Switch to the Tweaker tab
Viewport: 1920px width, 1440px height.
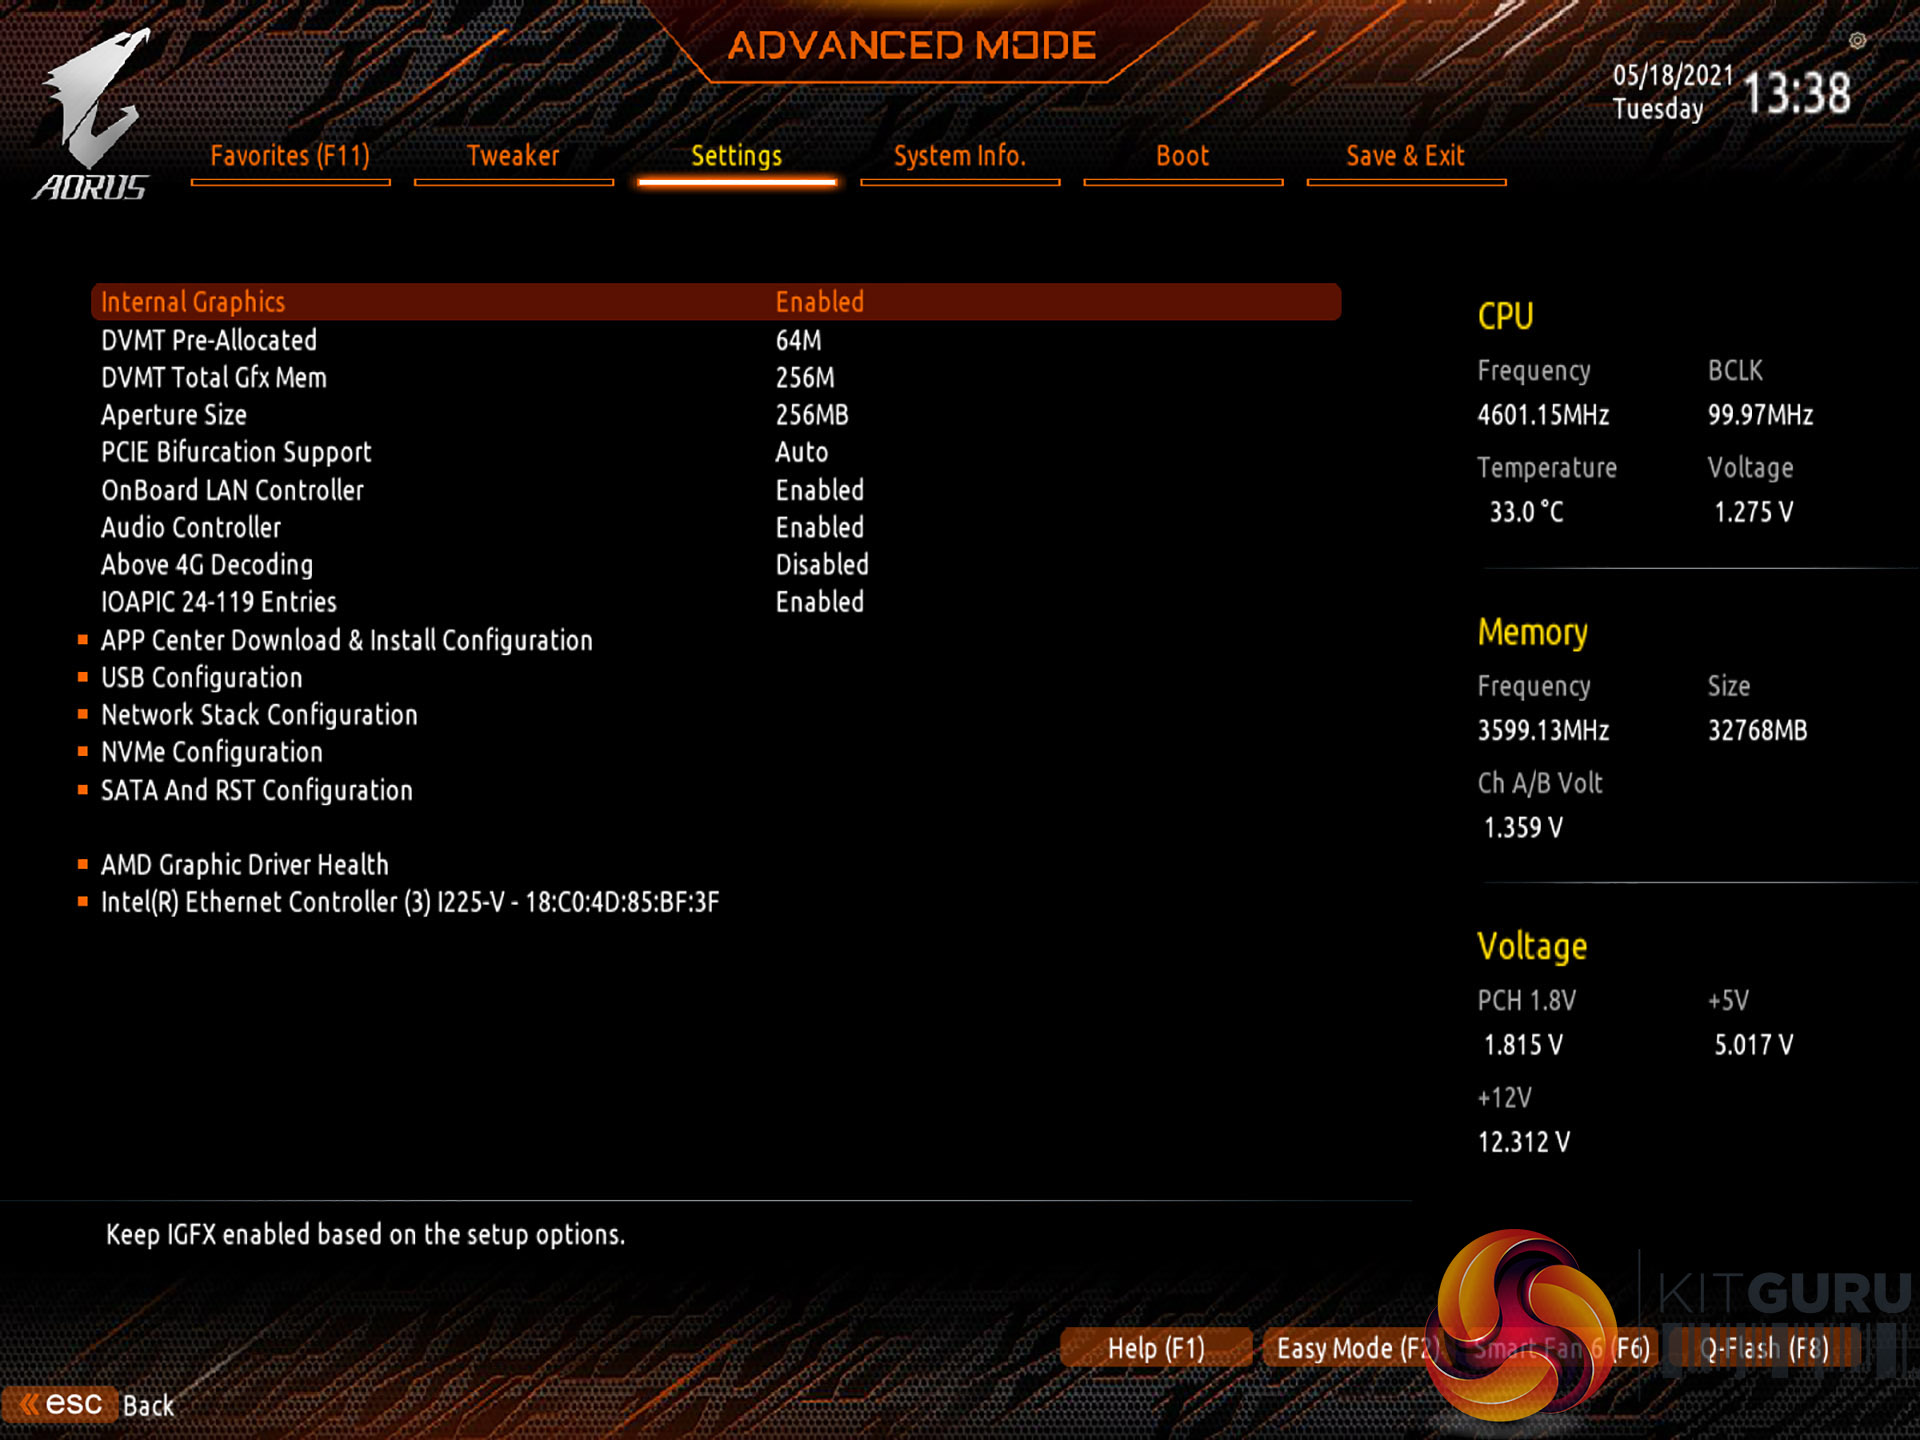click(x=513, y=157)
